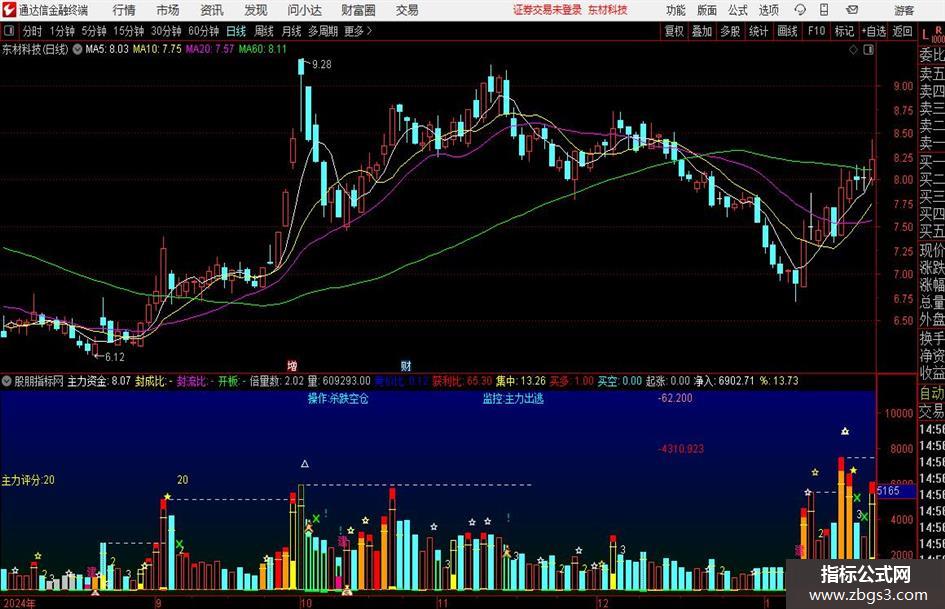Switch to 分时 chart period
This screenshot has width=945, height=609.
(x=33, y=31)
